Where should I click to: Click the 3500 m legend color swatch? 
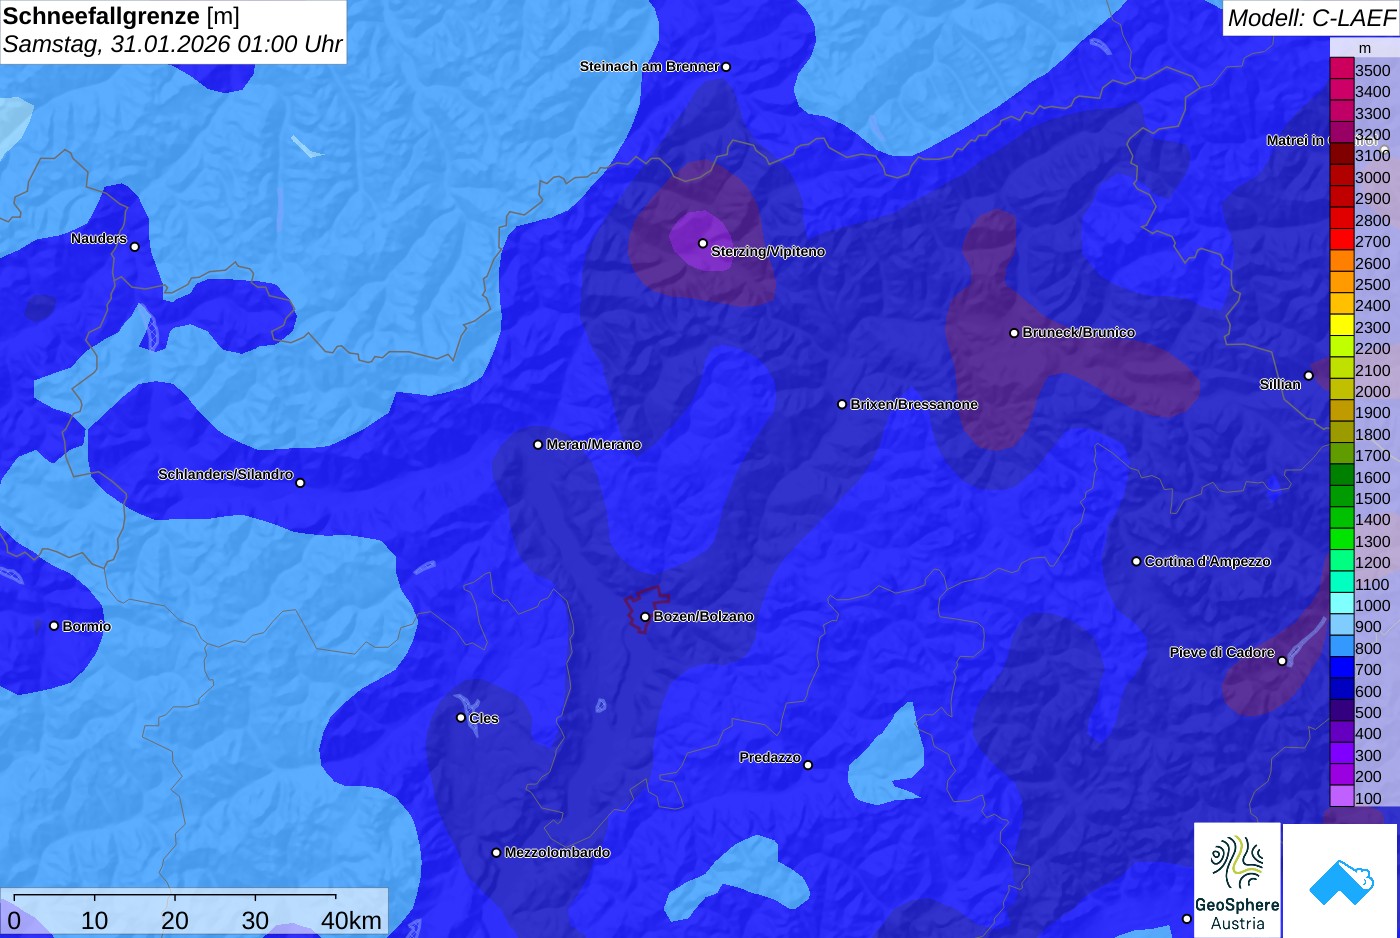click(x=1341, y=69)
